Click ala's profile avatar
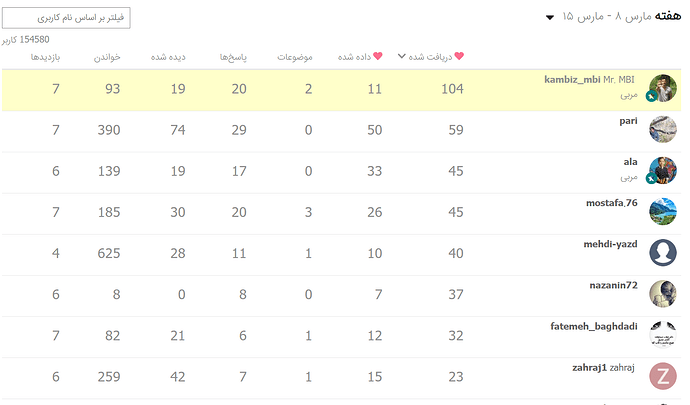 point(663,170)
